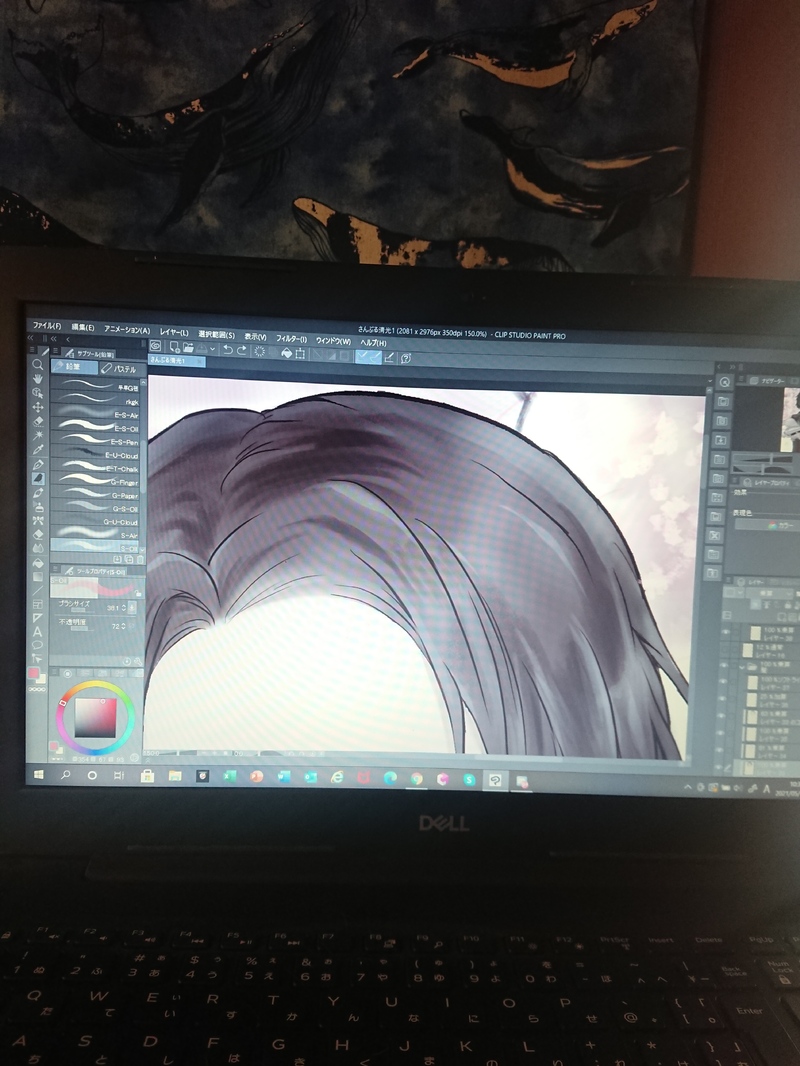The width and height of the screenshot is (800, 1066).
Task: Click the Clip Studio launcher icon
Action: click(155, 347)
